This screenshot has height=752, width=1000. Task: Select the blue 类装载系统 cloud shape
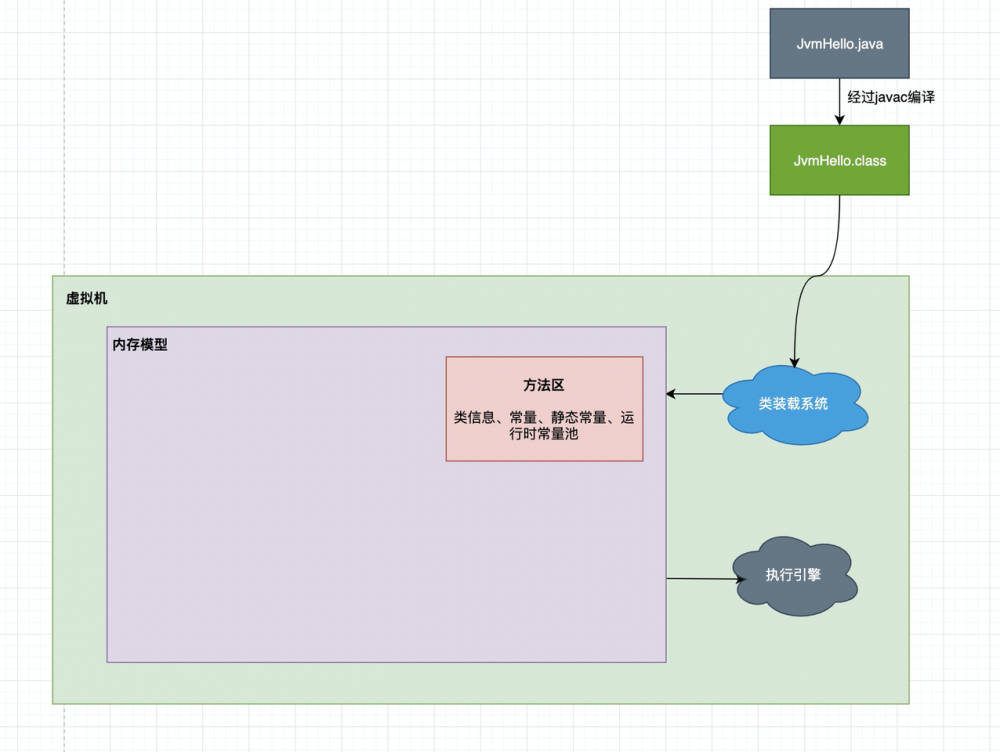click(x=796, y=402)
